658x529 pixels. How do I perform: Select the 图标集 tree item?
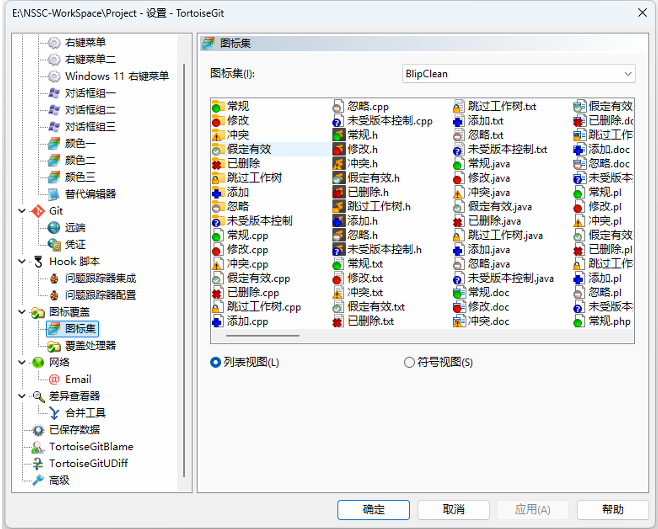tap(73, 329)
